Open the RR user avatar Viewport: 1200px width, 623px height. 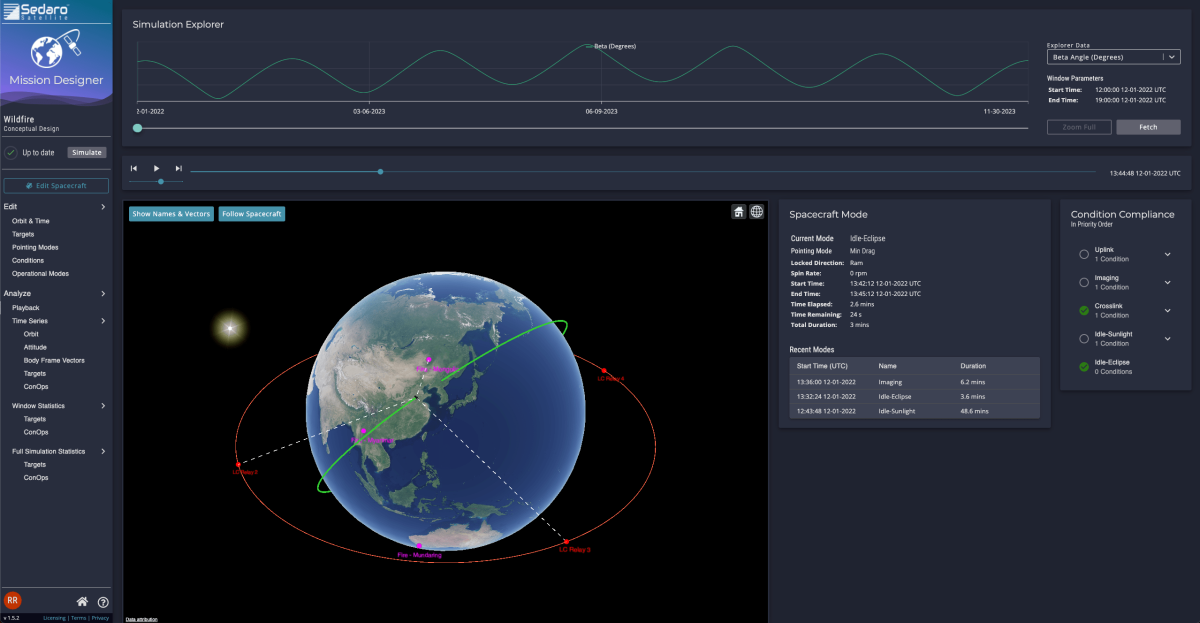coord(12,600)
